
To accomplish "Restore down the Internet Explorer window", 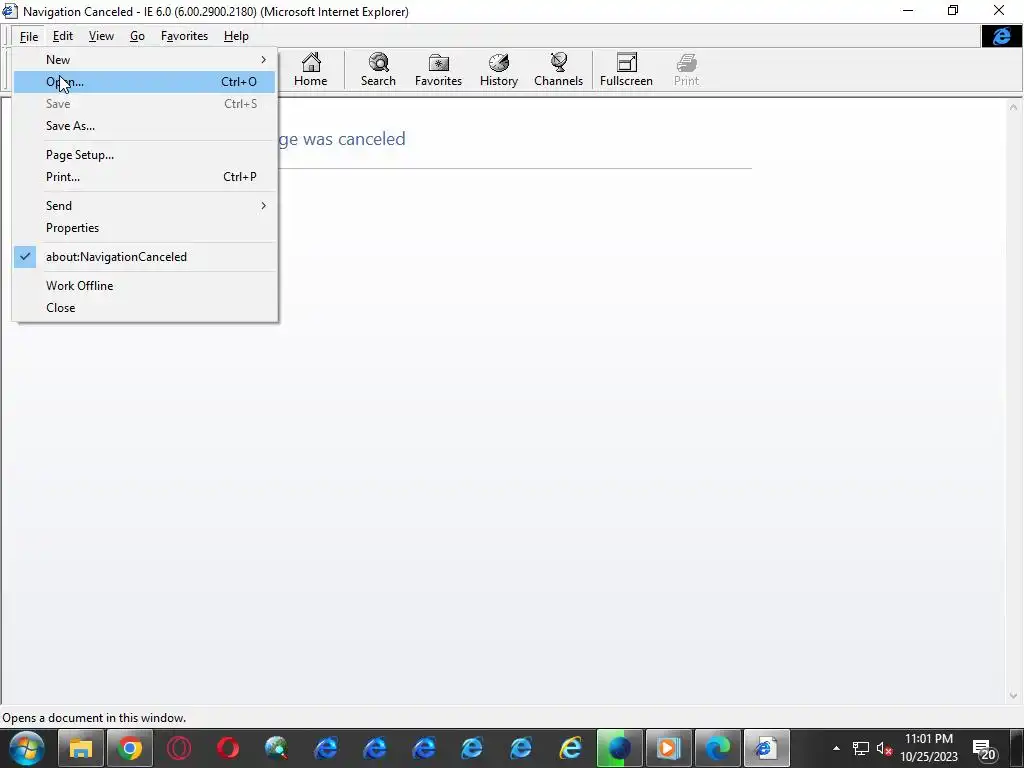I will 953,11.
